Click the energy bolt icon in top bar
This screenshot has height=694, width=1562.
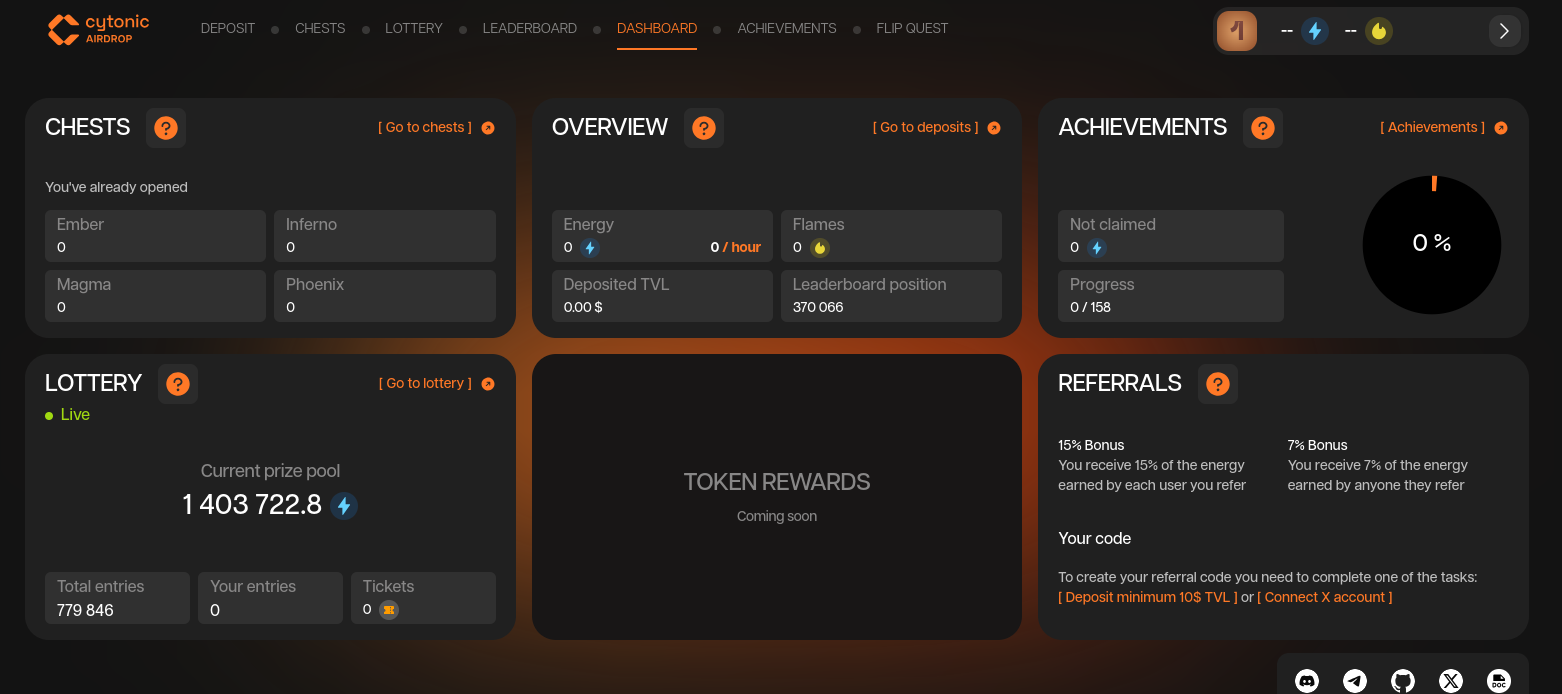[x=1315, y=31]
